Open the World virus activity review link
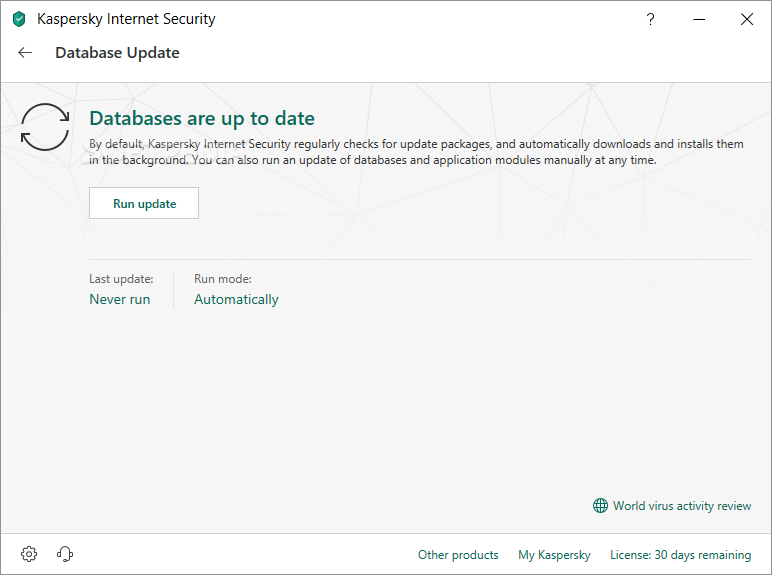772x575 pixels. point(682,506)
